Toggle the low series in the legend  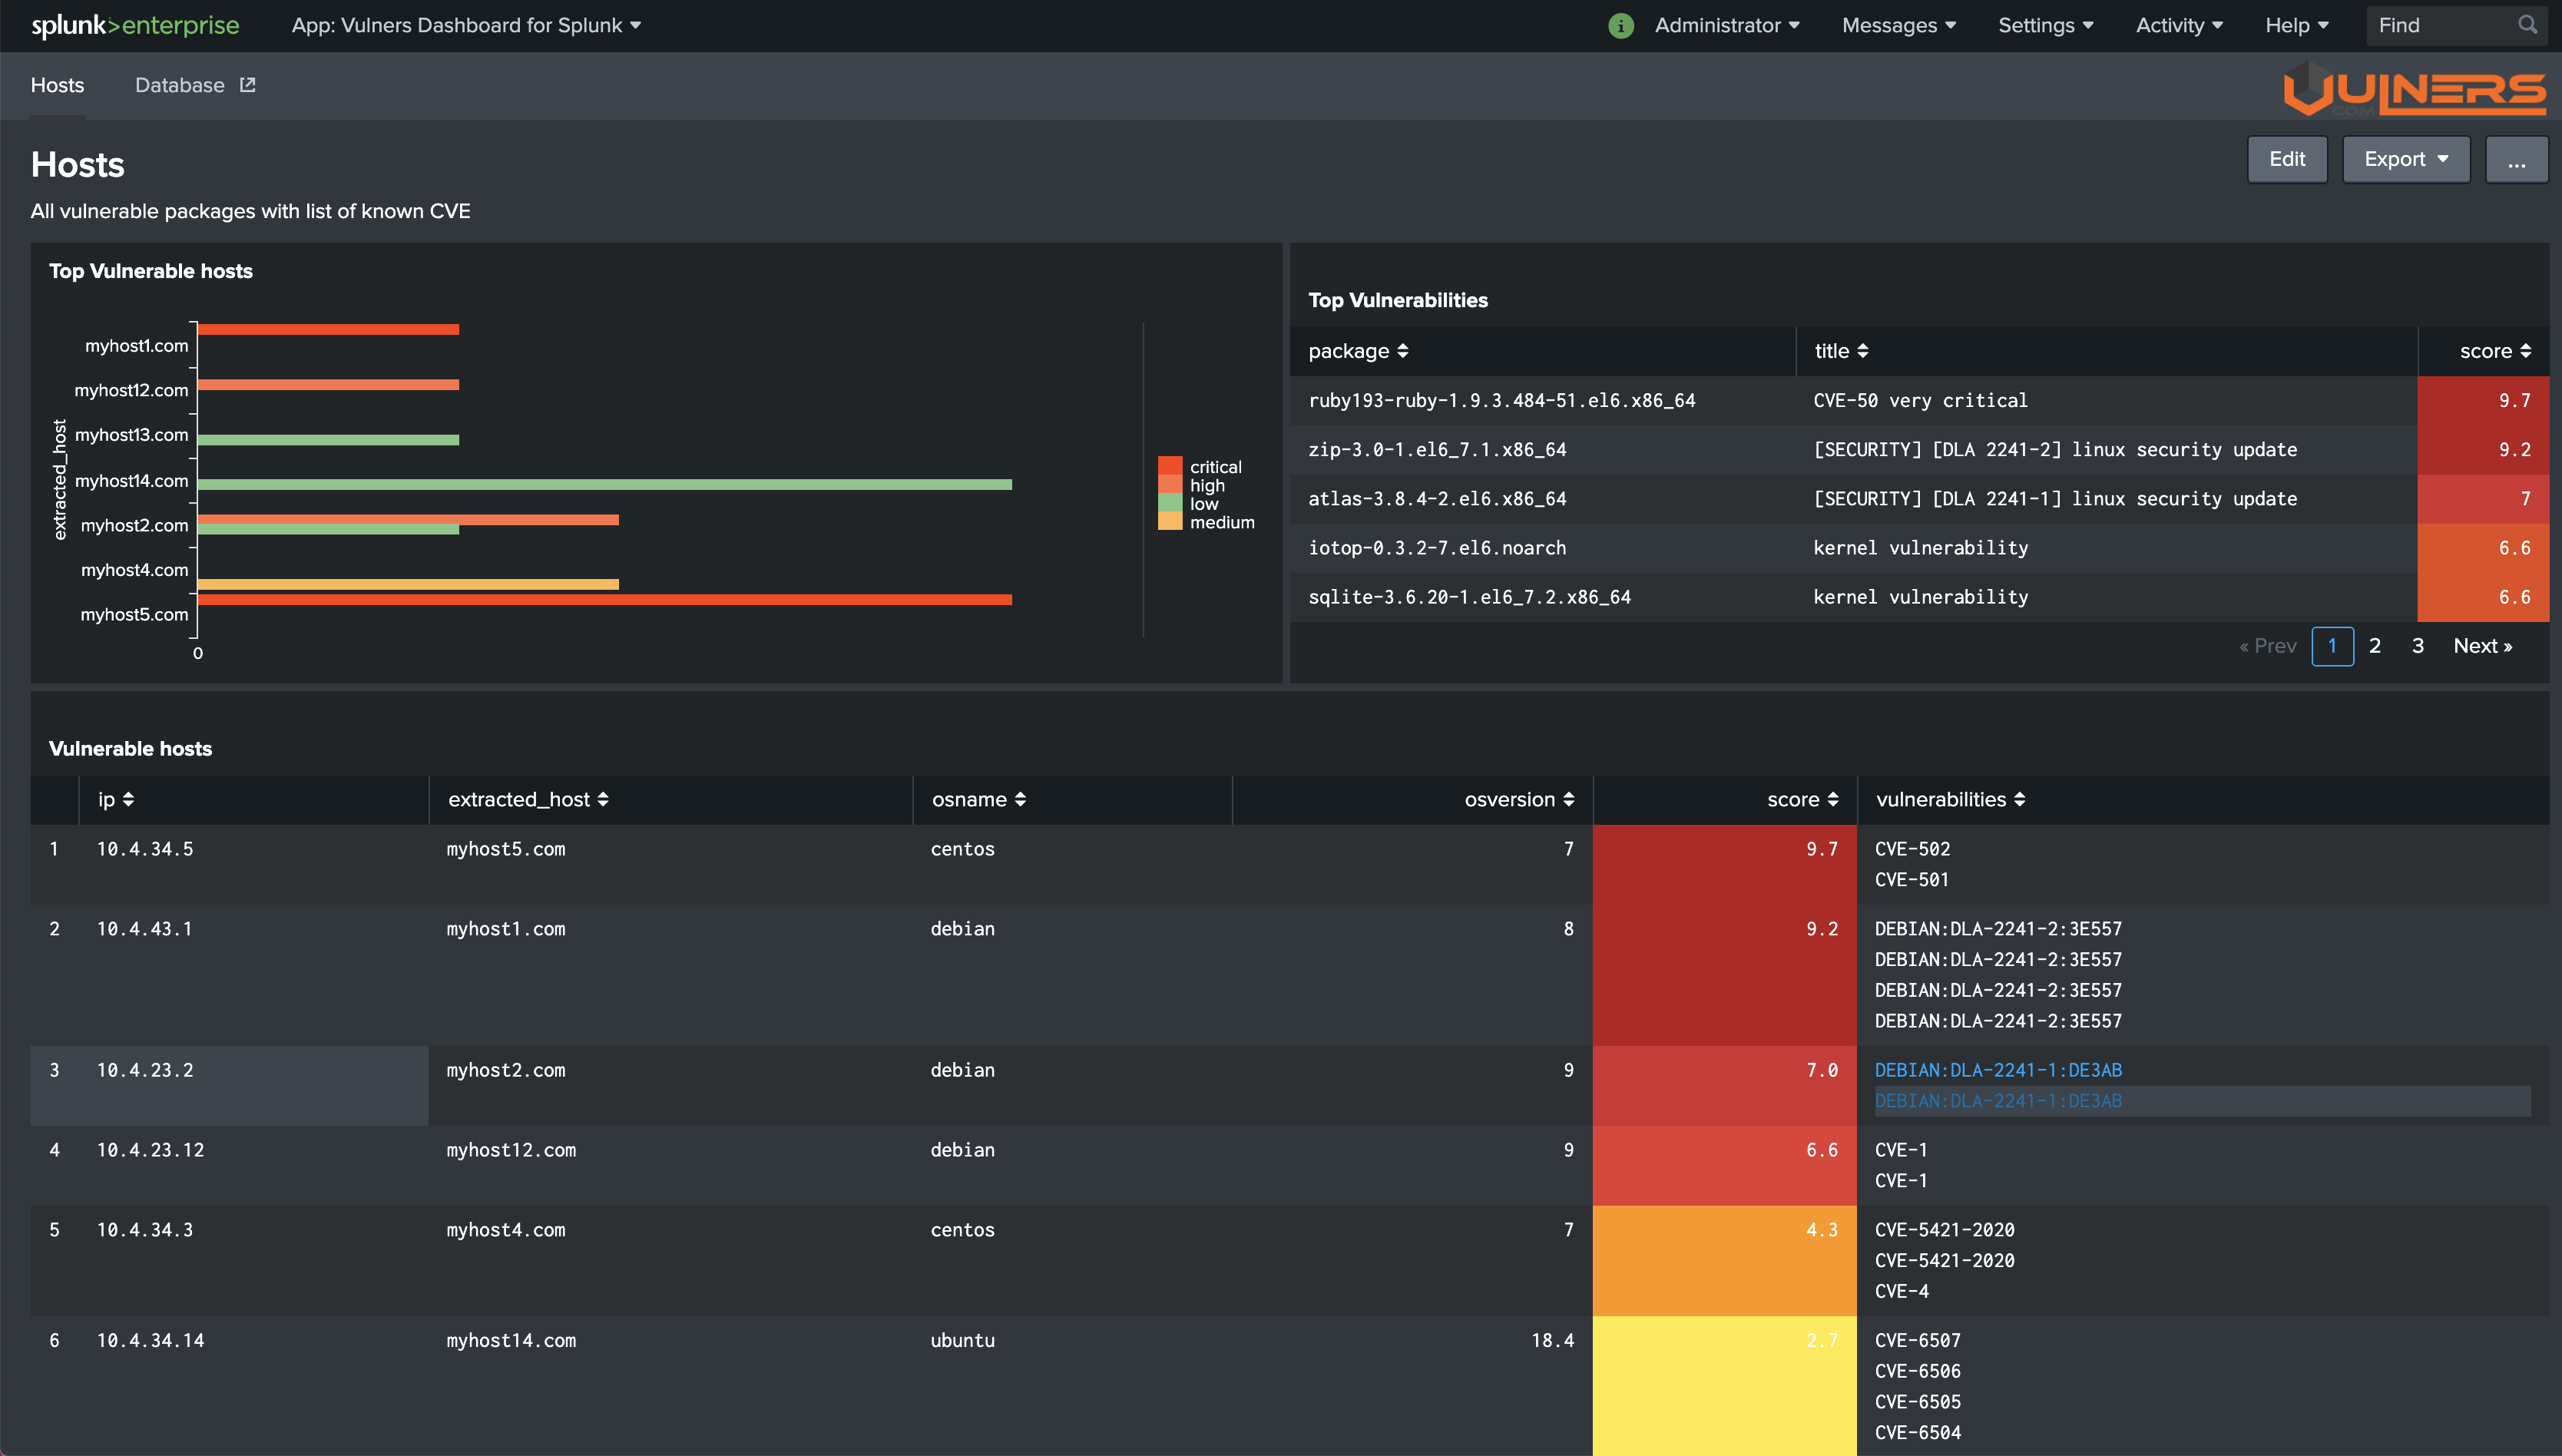coord(1203,504)
